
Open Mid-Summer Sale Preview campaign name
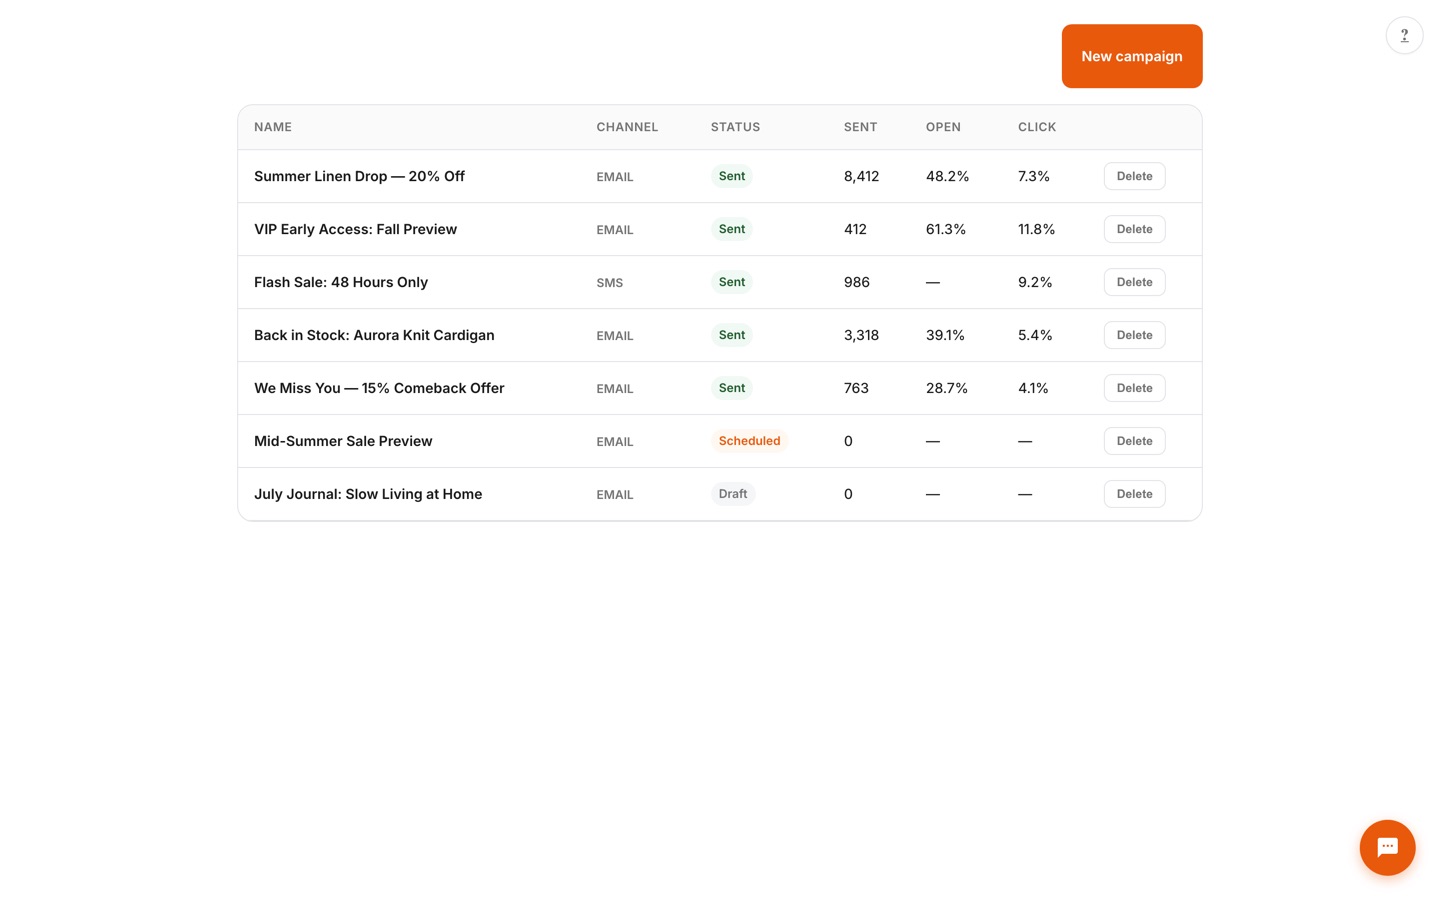pos(343,441)
